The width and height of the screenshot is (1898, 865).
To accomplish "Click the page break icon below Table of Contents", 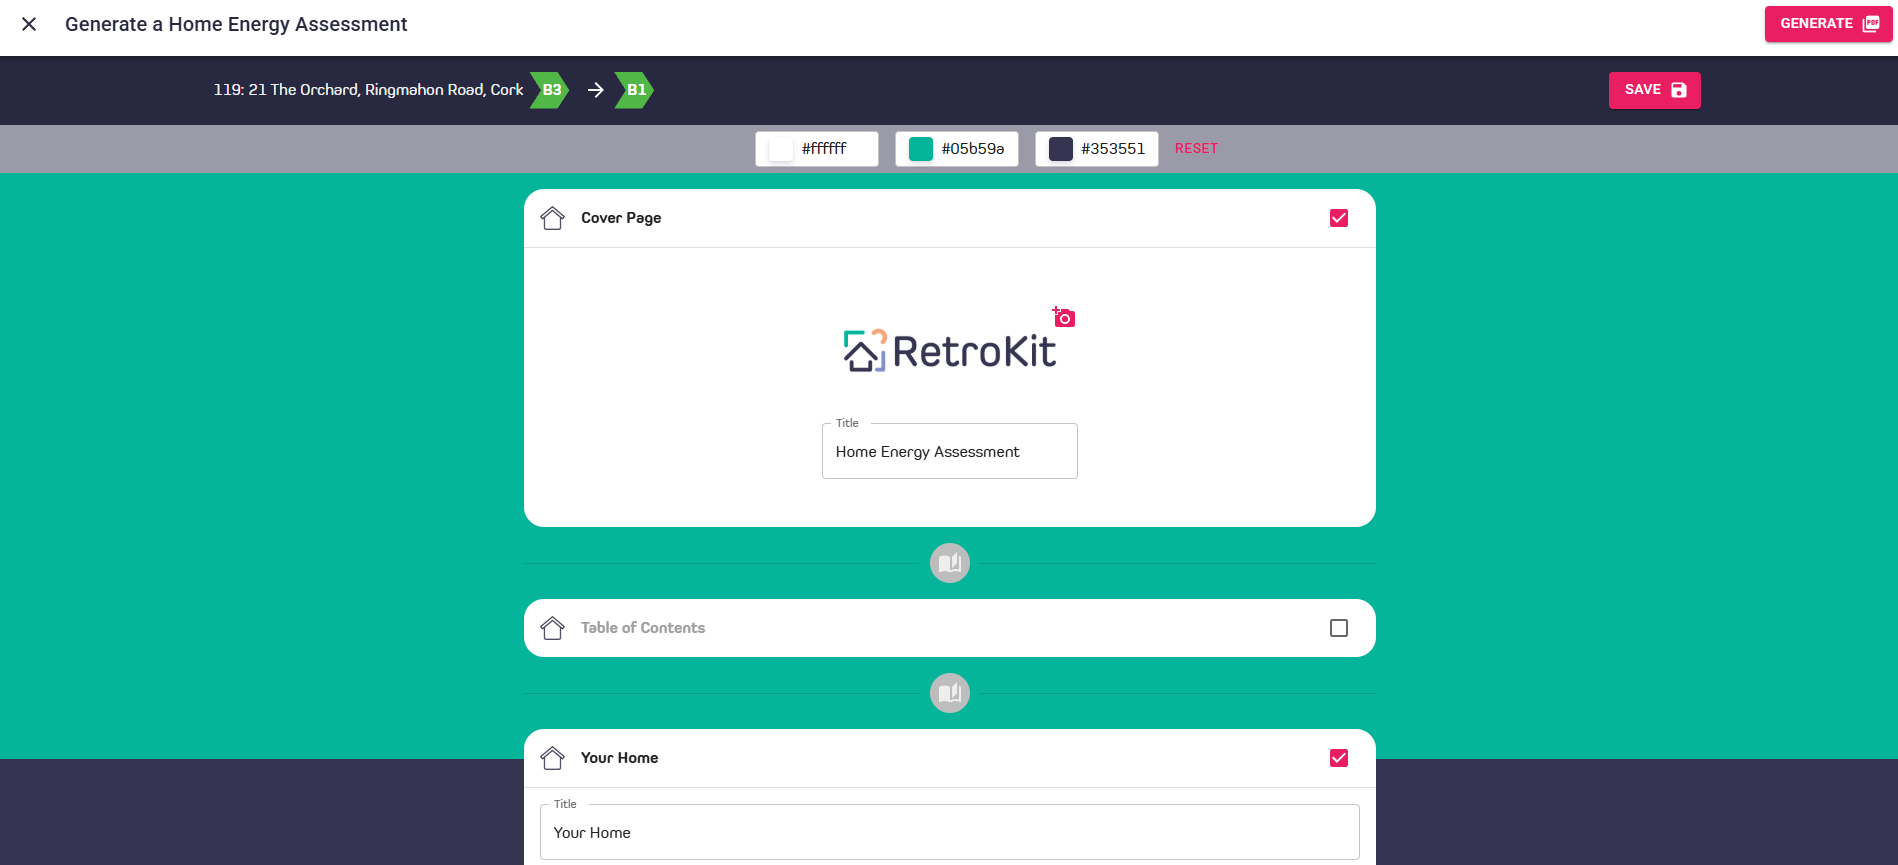I will click(x=949, y=693).
